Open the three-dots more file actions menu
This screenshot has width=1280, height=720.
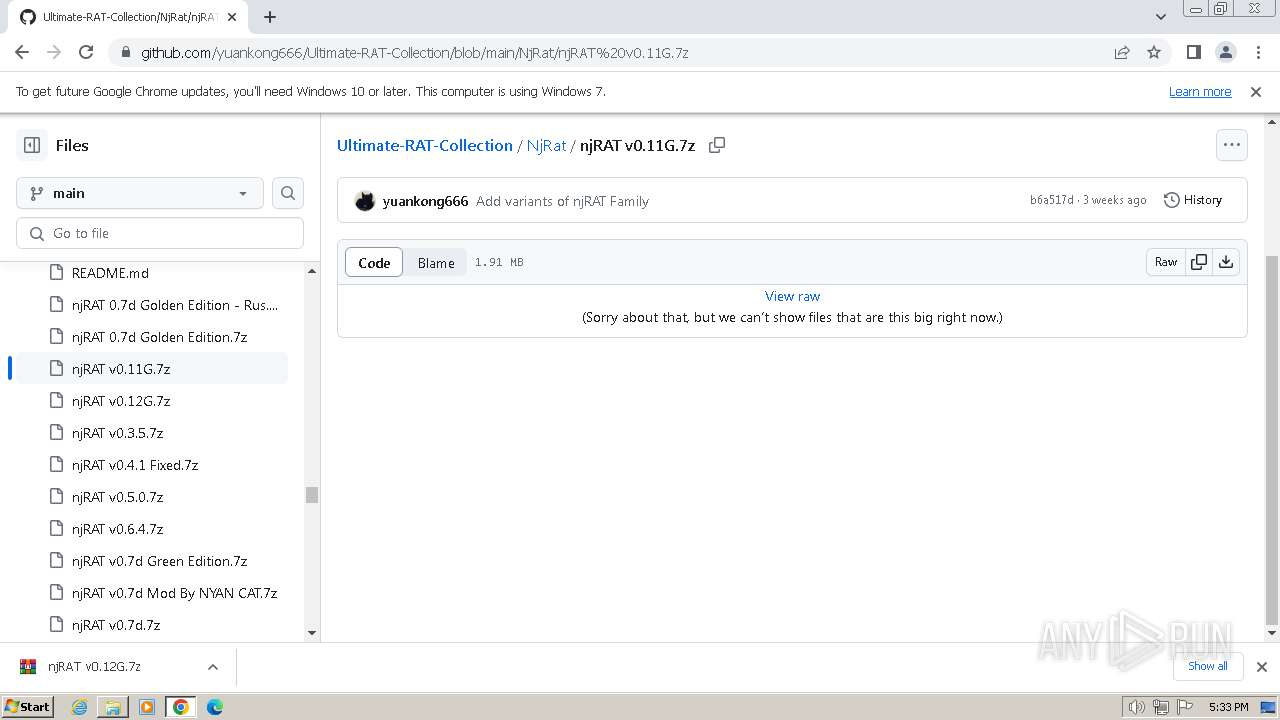1232,145
